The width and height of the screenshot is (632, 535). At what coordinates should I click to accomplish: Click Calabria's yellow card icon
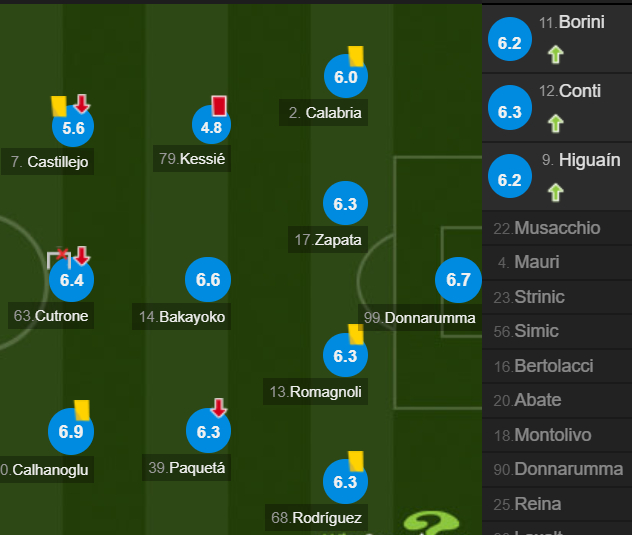click(356, 56)
